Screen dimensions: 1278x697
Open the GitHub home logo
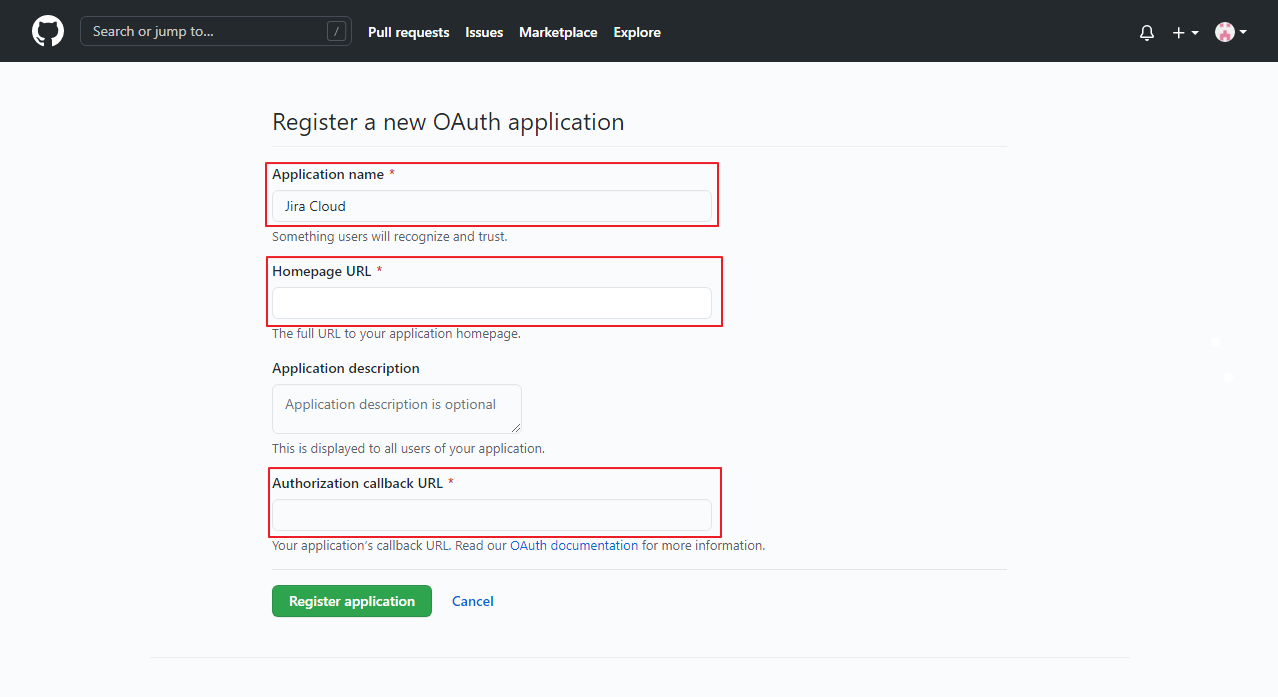tap(48, 31)
